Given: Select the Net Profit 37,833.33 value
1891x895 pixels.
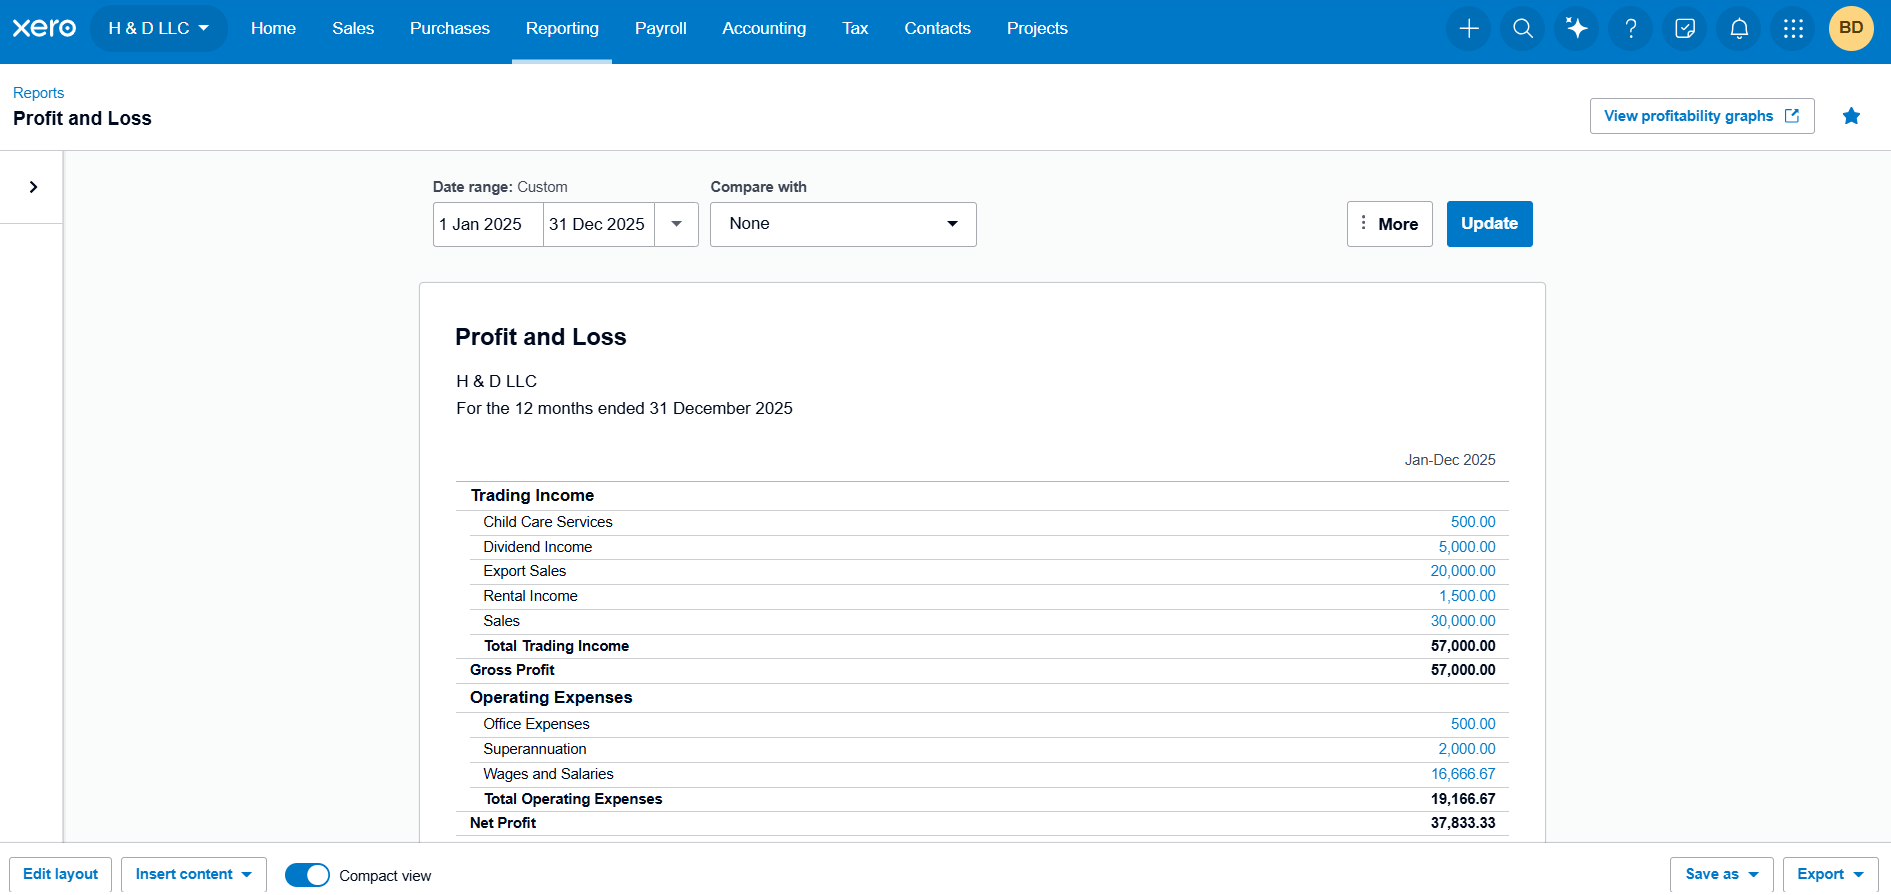Looking at the screenshot, I should click(x=1463, y=823).
